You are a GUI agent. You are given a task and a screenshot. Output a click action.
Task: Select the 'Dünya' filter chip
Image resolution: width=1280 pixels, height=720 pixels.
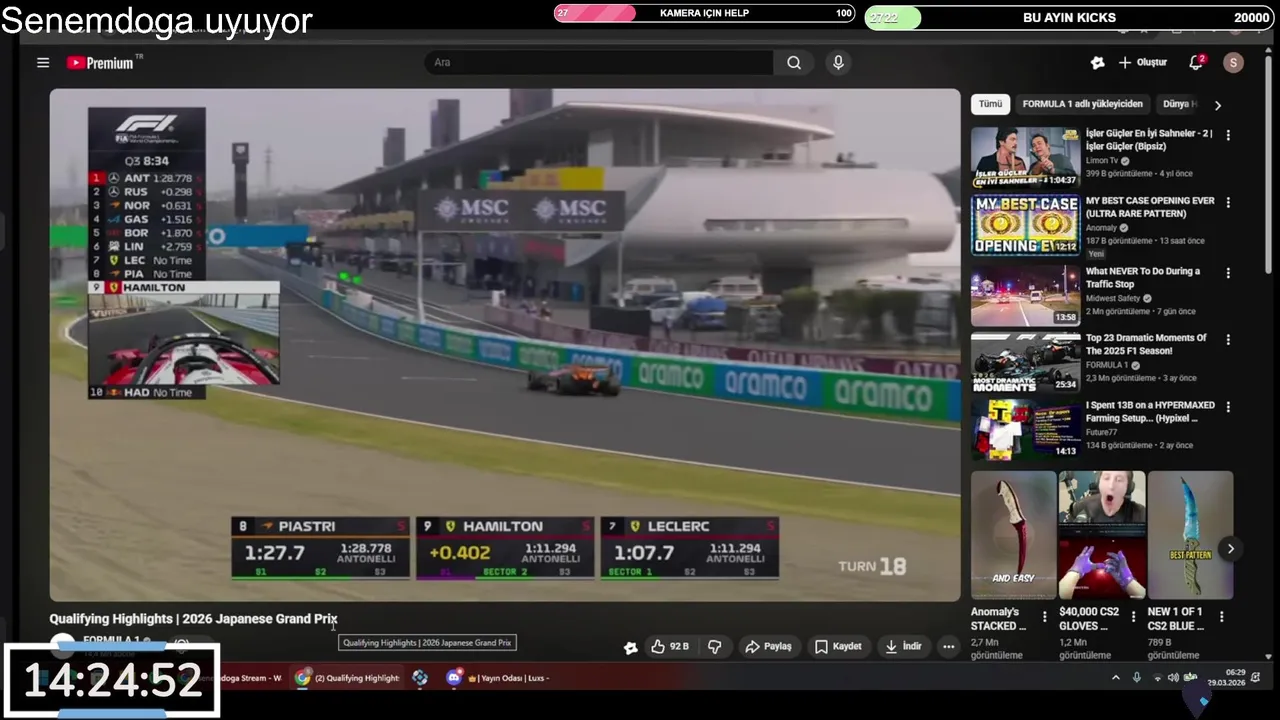coord(1179,104)
